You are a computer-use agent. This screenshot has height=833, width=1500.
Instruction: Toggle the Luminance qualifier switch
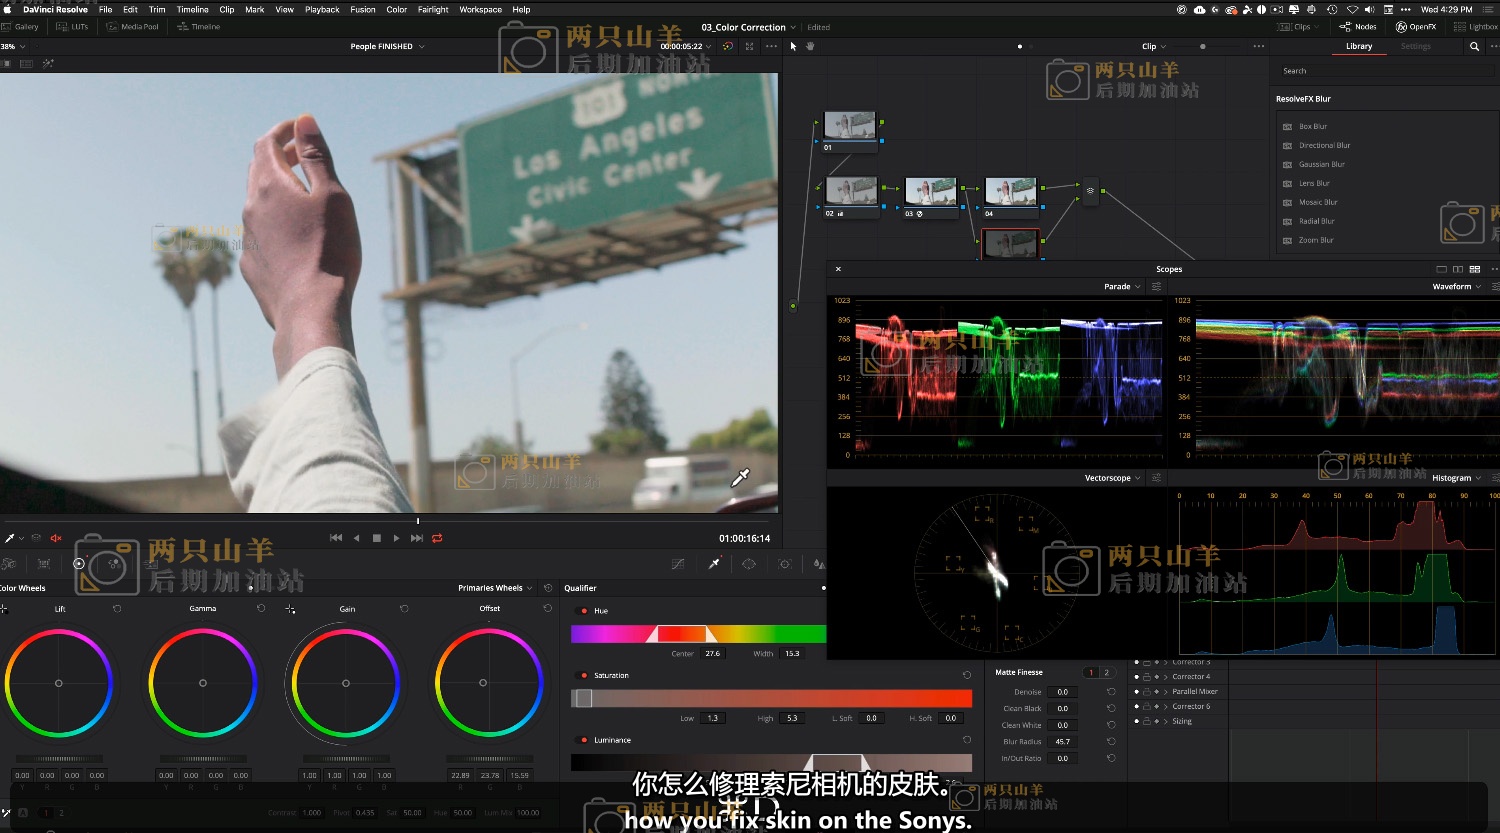click(584, 740)
